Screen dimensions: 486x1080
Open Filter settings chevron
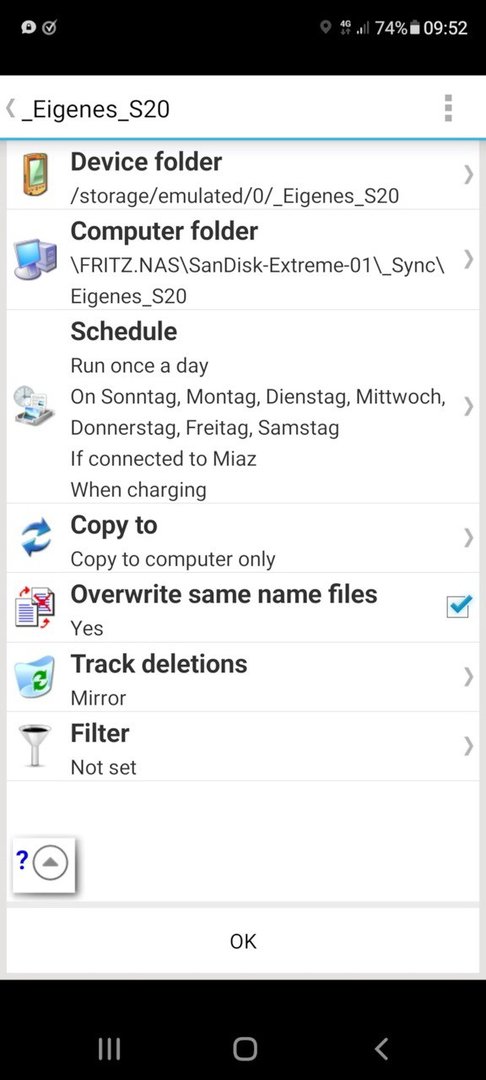[469, 746]
